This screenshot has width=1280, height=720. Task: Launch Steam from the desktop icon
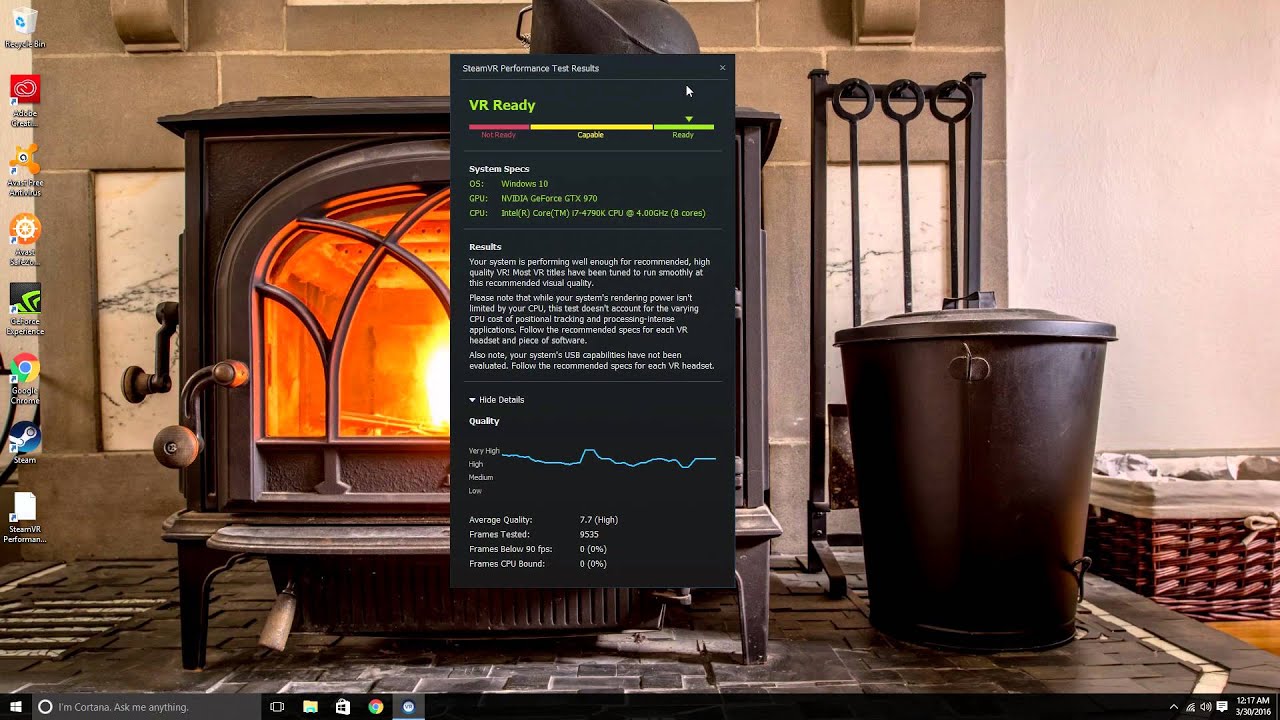25,443
